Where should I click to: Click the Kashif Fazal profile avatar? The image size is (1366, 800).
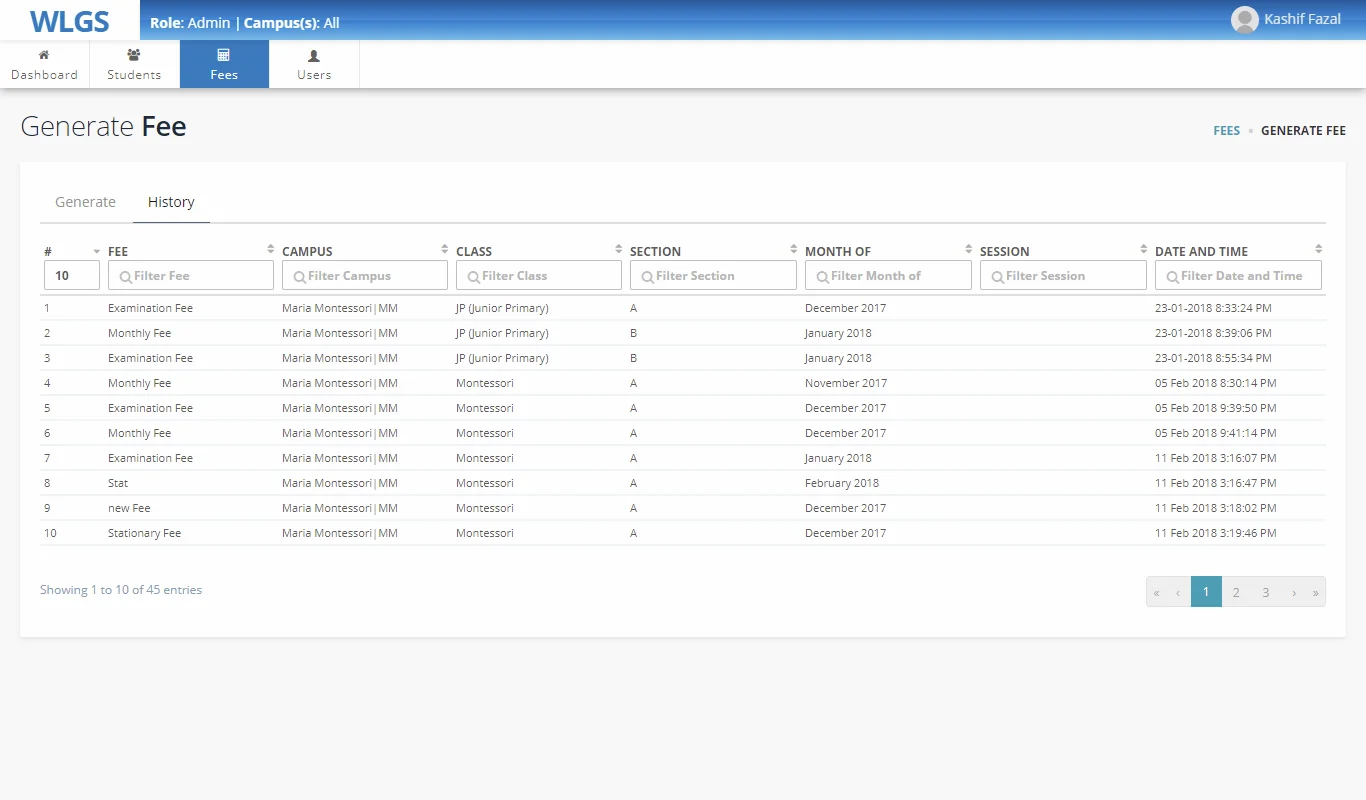coord(1244,20)
